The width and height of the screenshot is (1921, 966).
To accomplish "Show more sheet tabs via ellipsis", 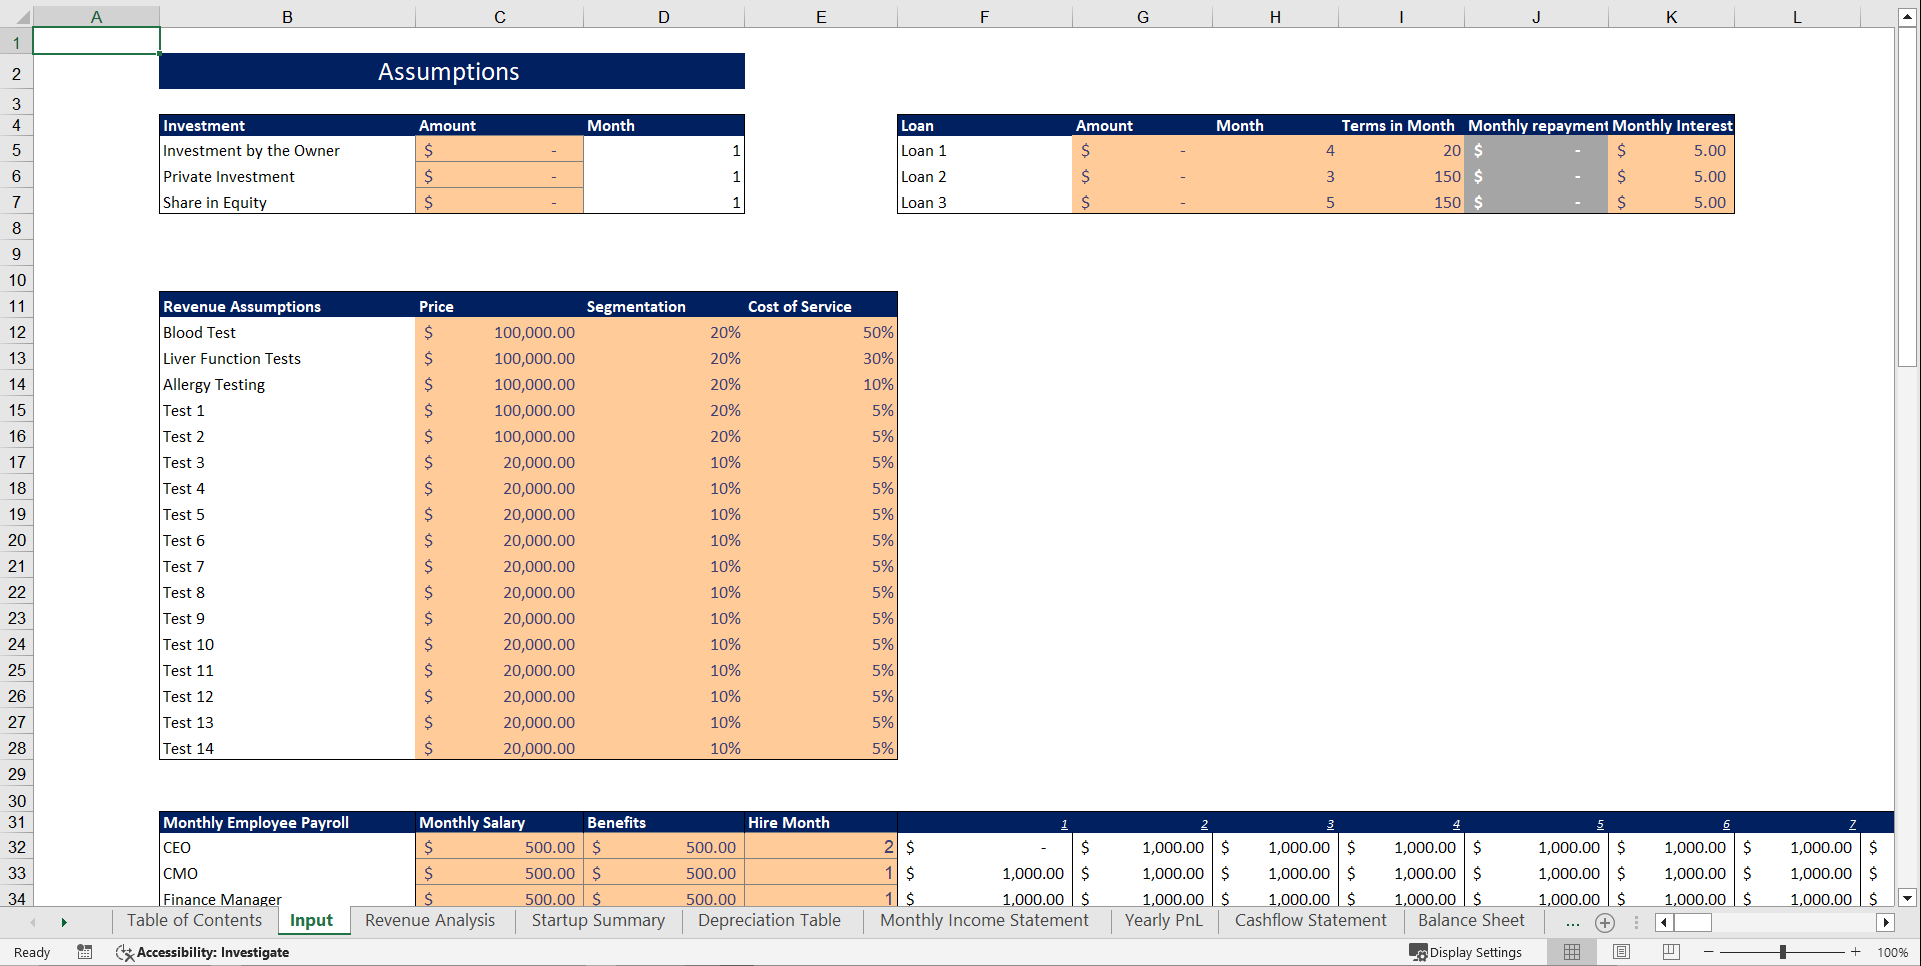I will pyautogui.click(x=1573, y=922).
